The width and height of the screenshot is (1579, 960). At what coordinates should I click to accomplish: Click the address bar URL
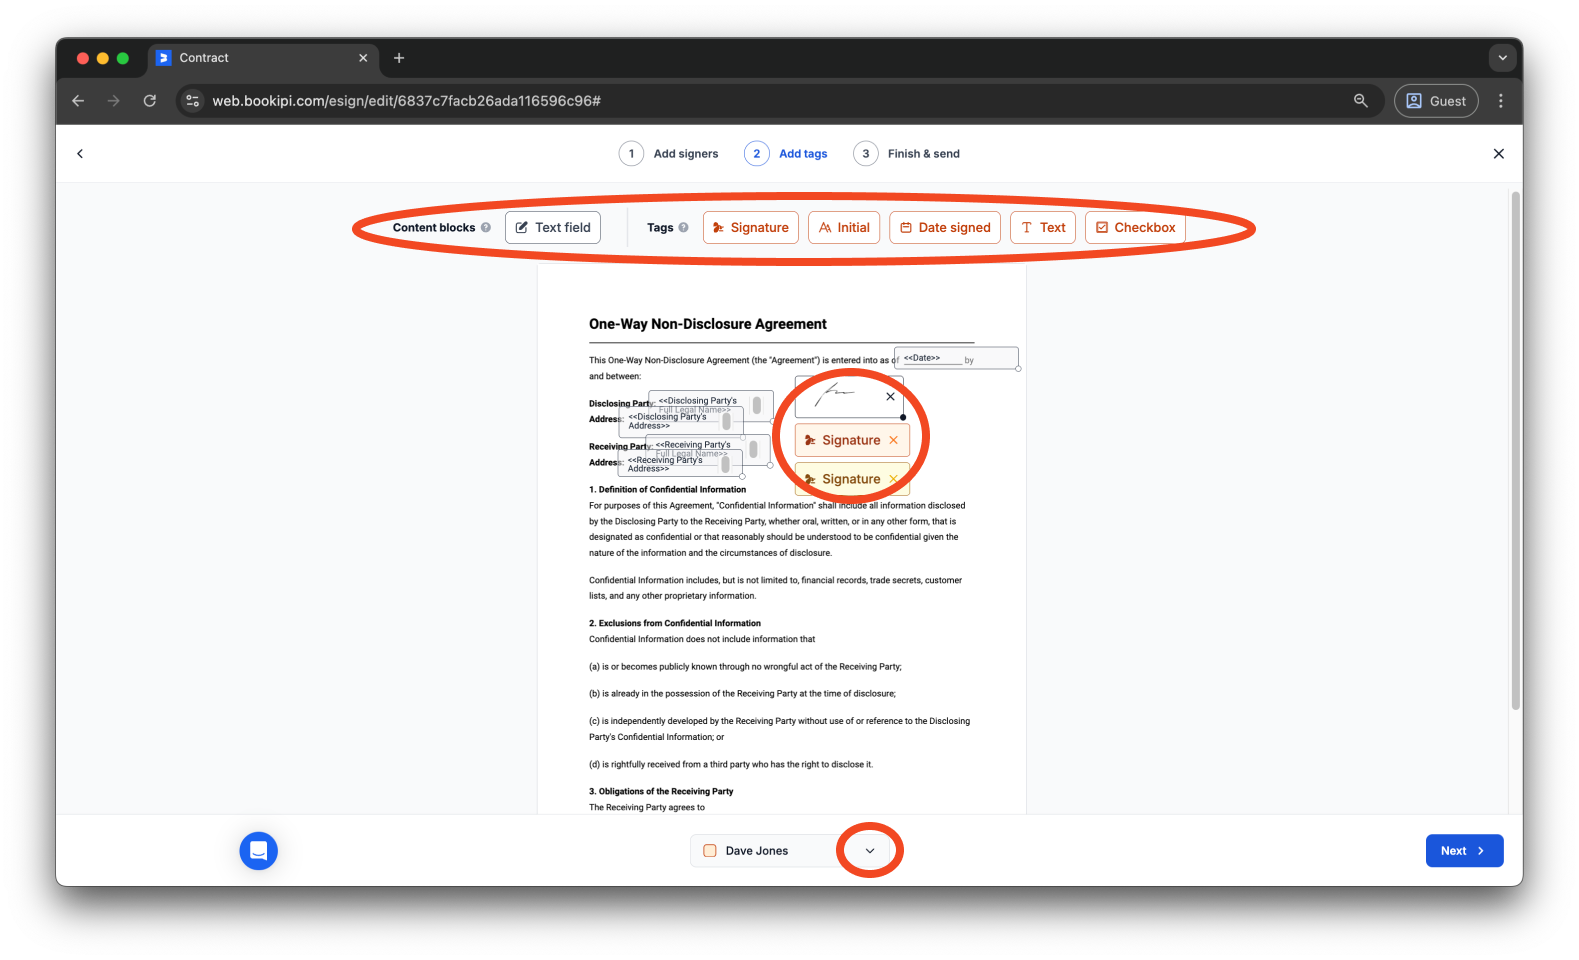click(406, 101)
